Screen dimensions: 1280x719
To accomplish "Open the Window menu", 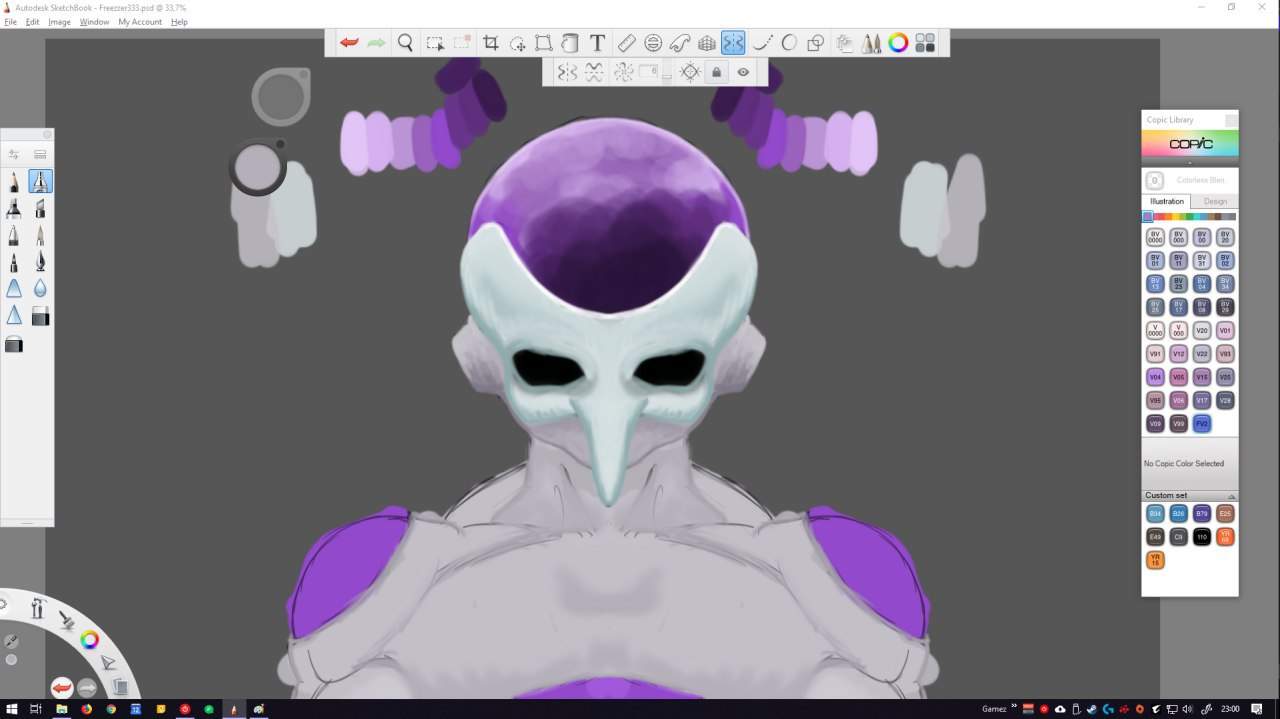I will click(94, 22).
